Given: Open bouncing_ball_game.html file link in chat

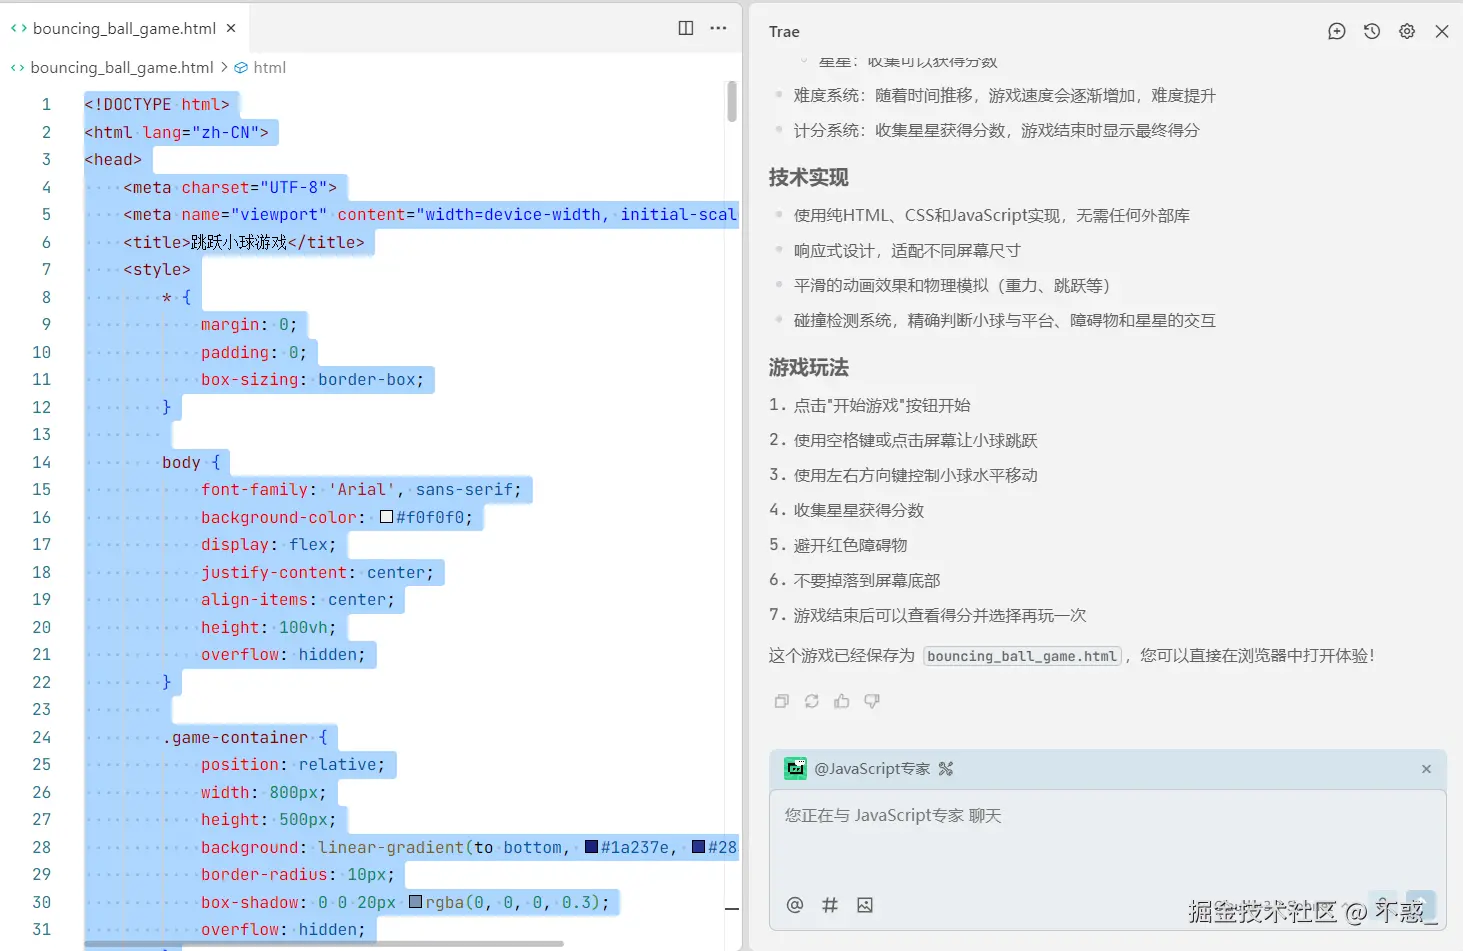Looking at the screenshot, I should coord(1022,656).
